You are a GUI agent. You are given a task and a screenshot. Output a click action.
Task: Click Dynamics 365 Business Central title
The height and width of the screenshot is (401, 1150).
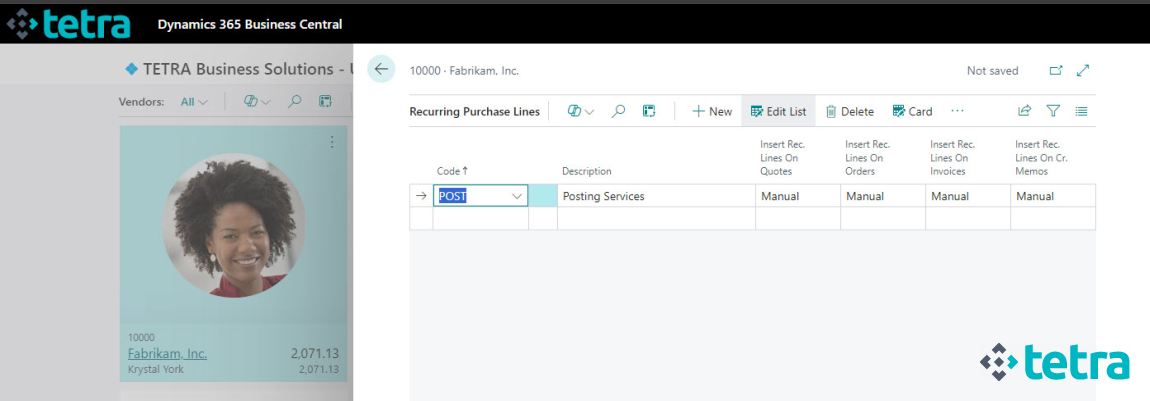(x=249, y=24)
